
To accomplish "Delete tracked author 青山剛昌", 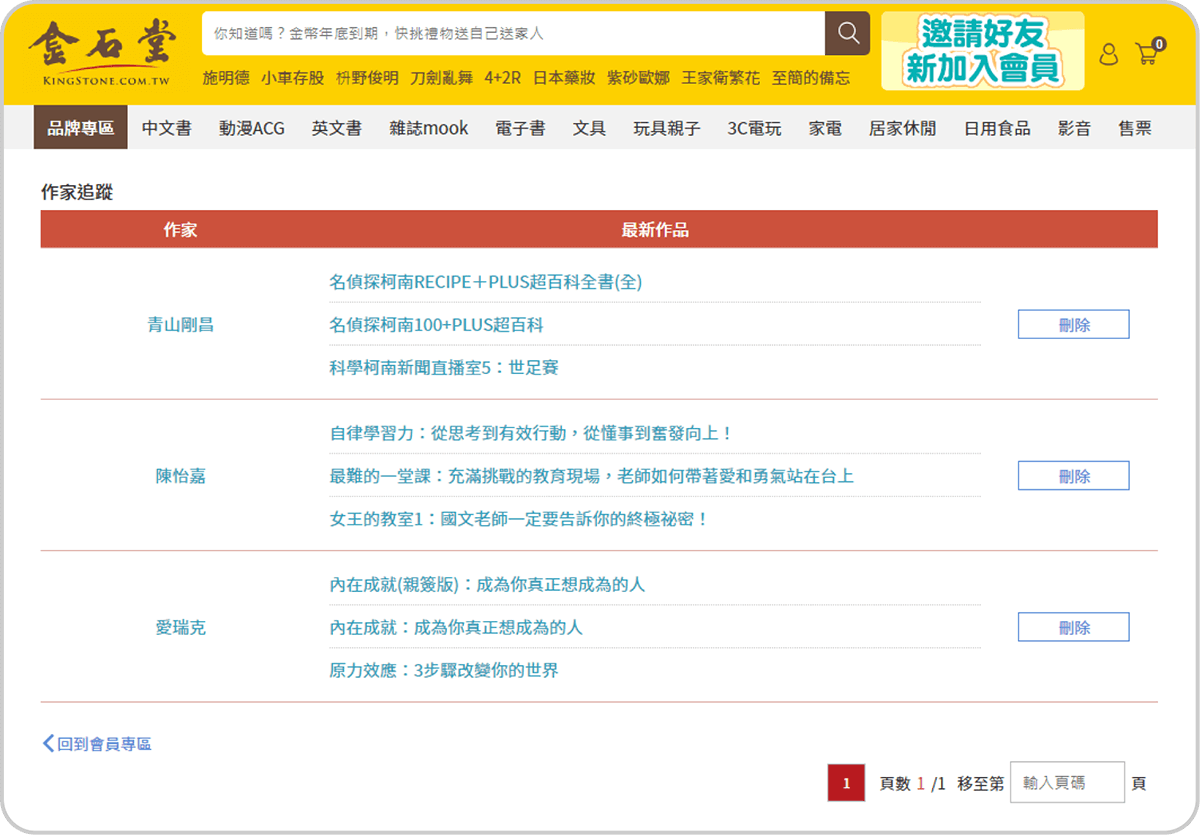I will [x=1073, y=325].
